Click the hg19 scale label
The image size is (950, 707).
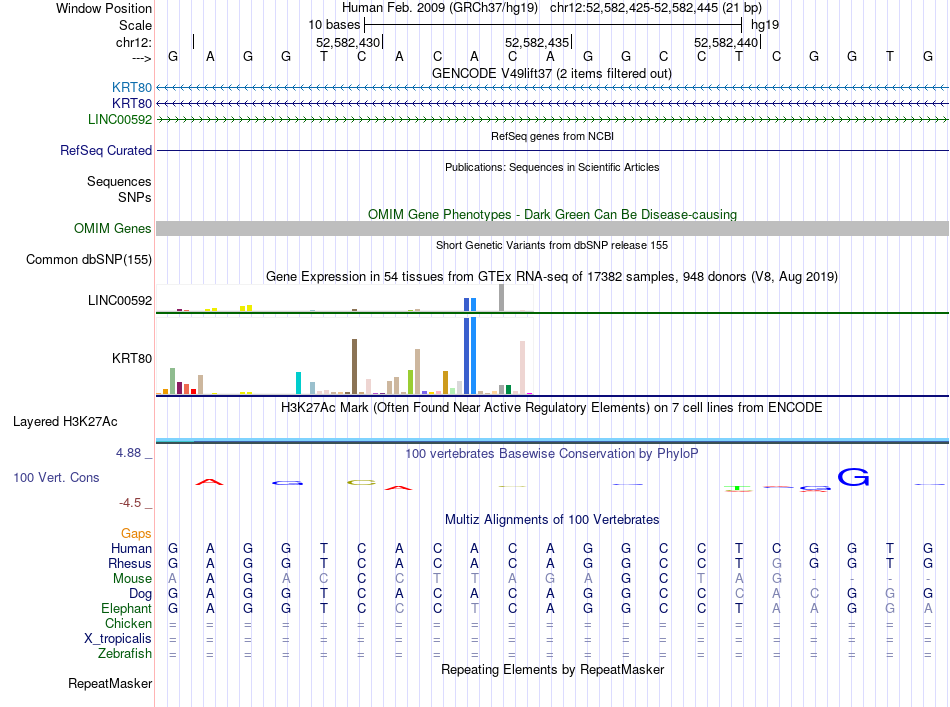click(x=765, y=25)
